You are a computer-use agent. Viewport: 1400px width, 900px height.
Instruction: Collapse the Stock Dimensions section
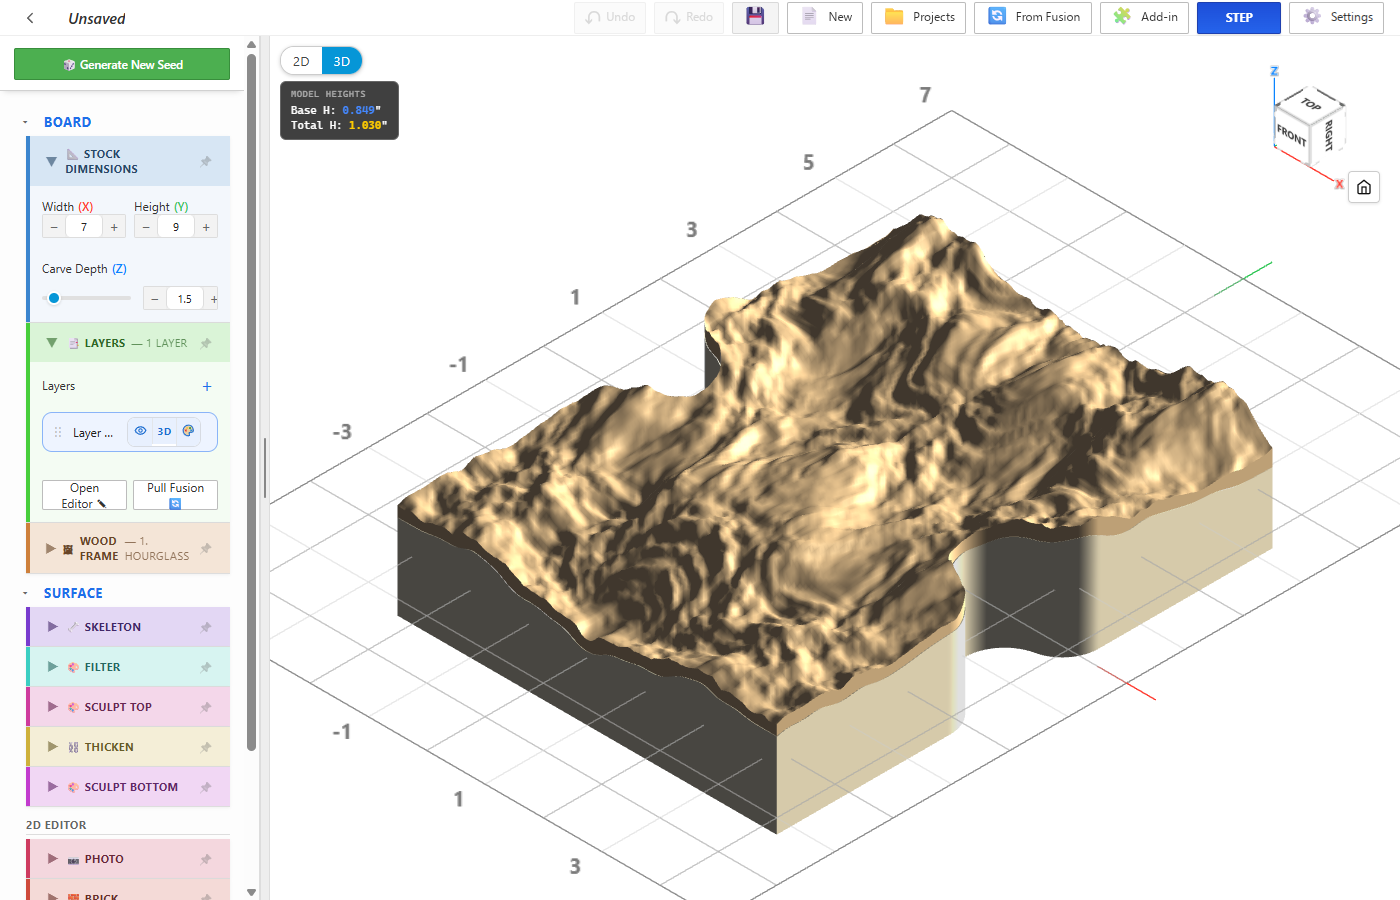click(51, 161)
